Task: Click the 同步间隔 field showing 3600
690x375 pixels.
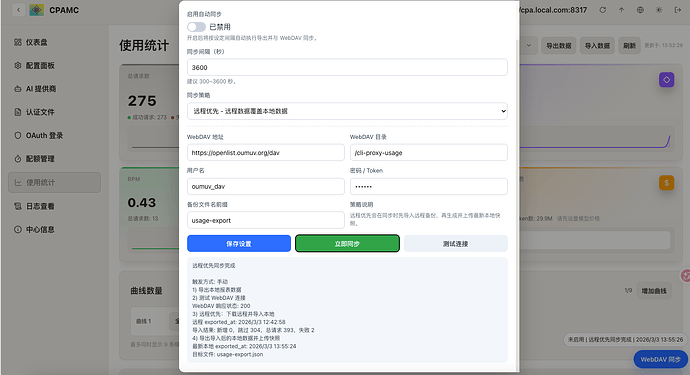Action: [347, 67]
